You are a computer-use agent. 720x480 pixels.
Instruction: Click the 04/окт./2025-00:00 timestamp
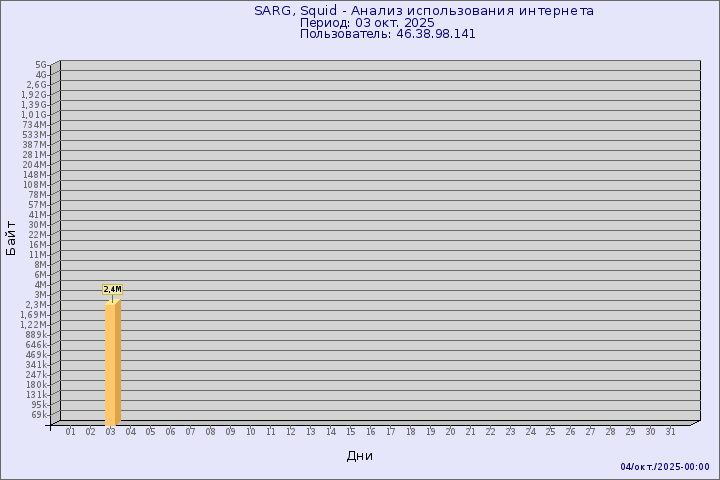tap(664, 467)
